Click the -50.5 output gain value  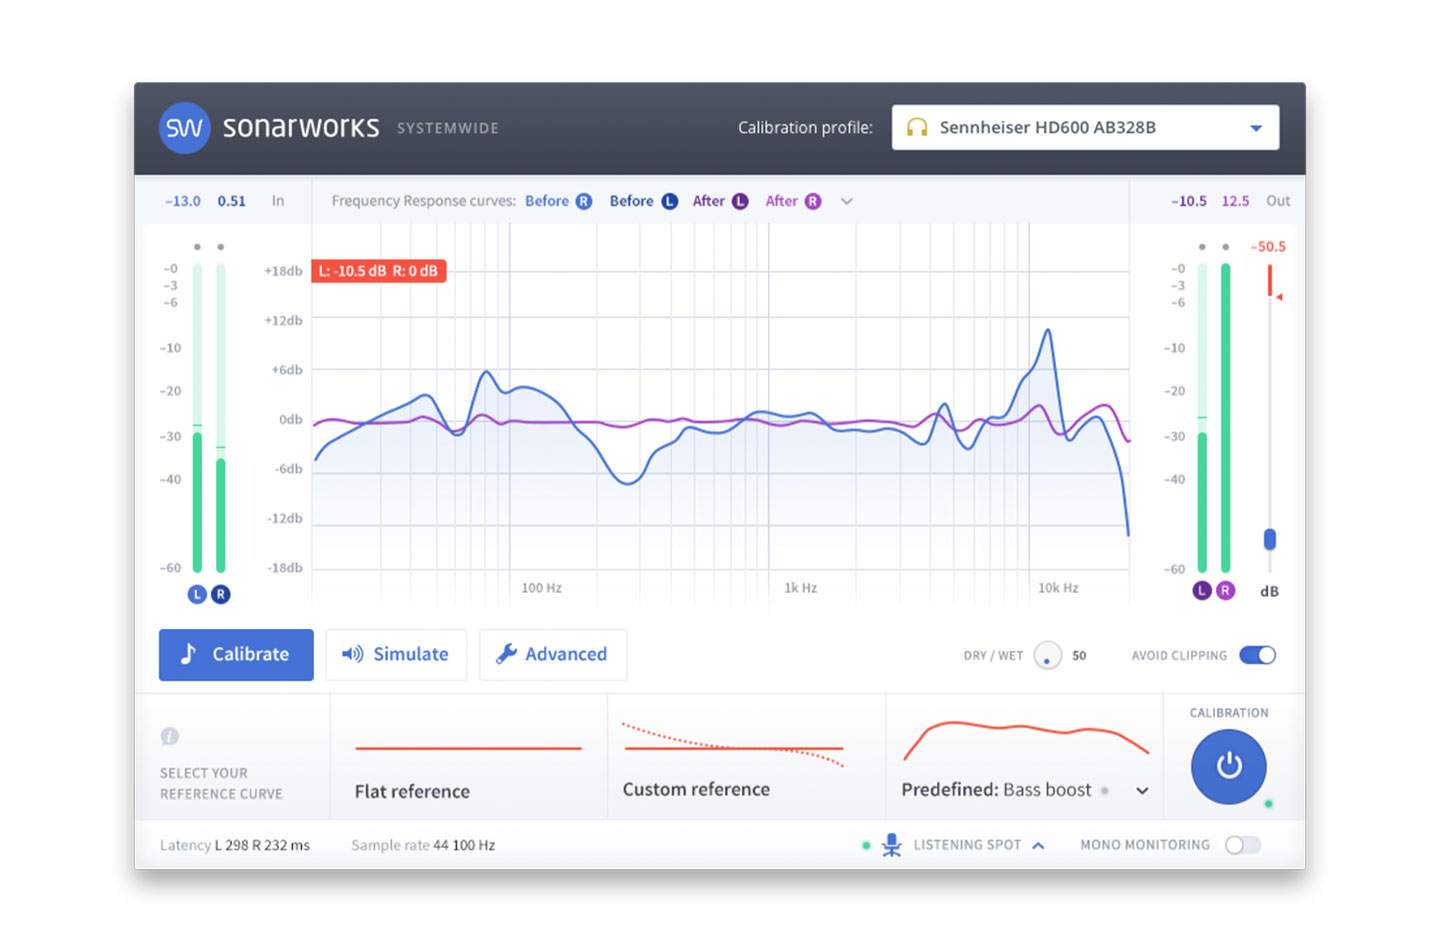point(1268,246)
